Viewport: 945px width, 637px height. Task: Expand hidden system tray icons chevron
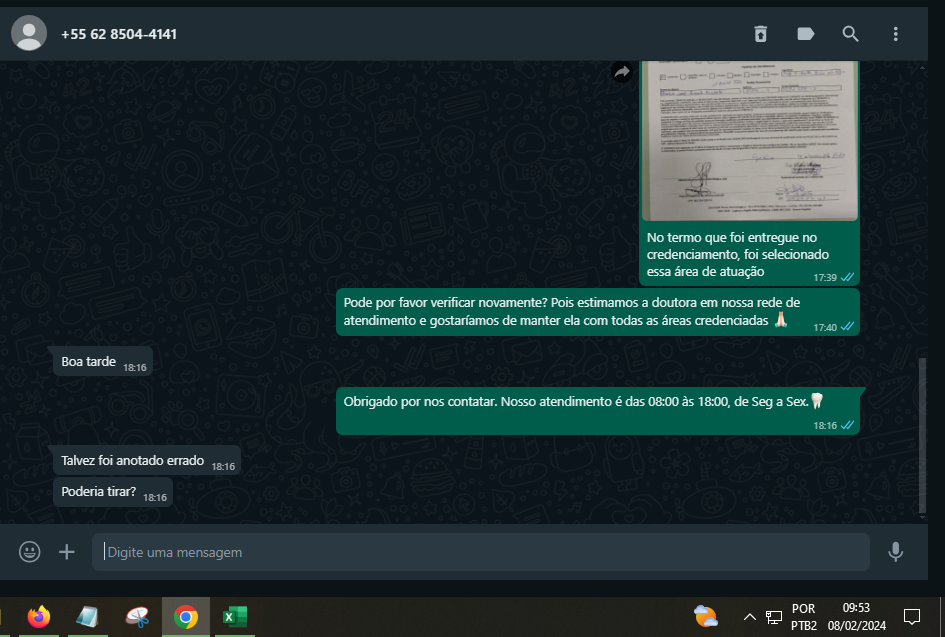coord(749,617)
